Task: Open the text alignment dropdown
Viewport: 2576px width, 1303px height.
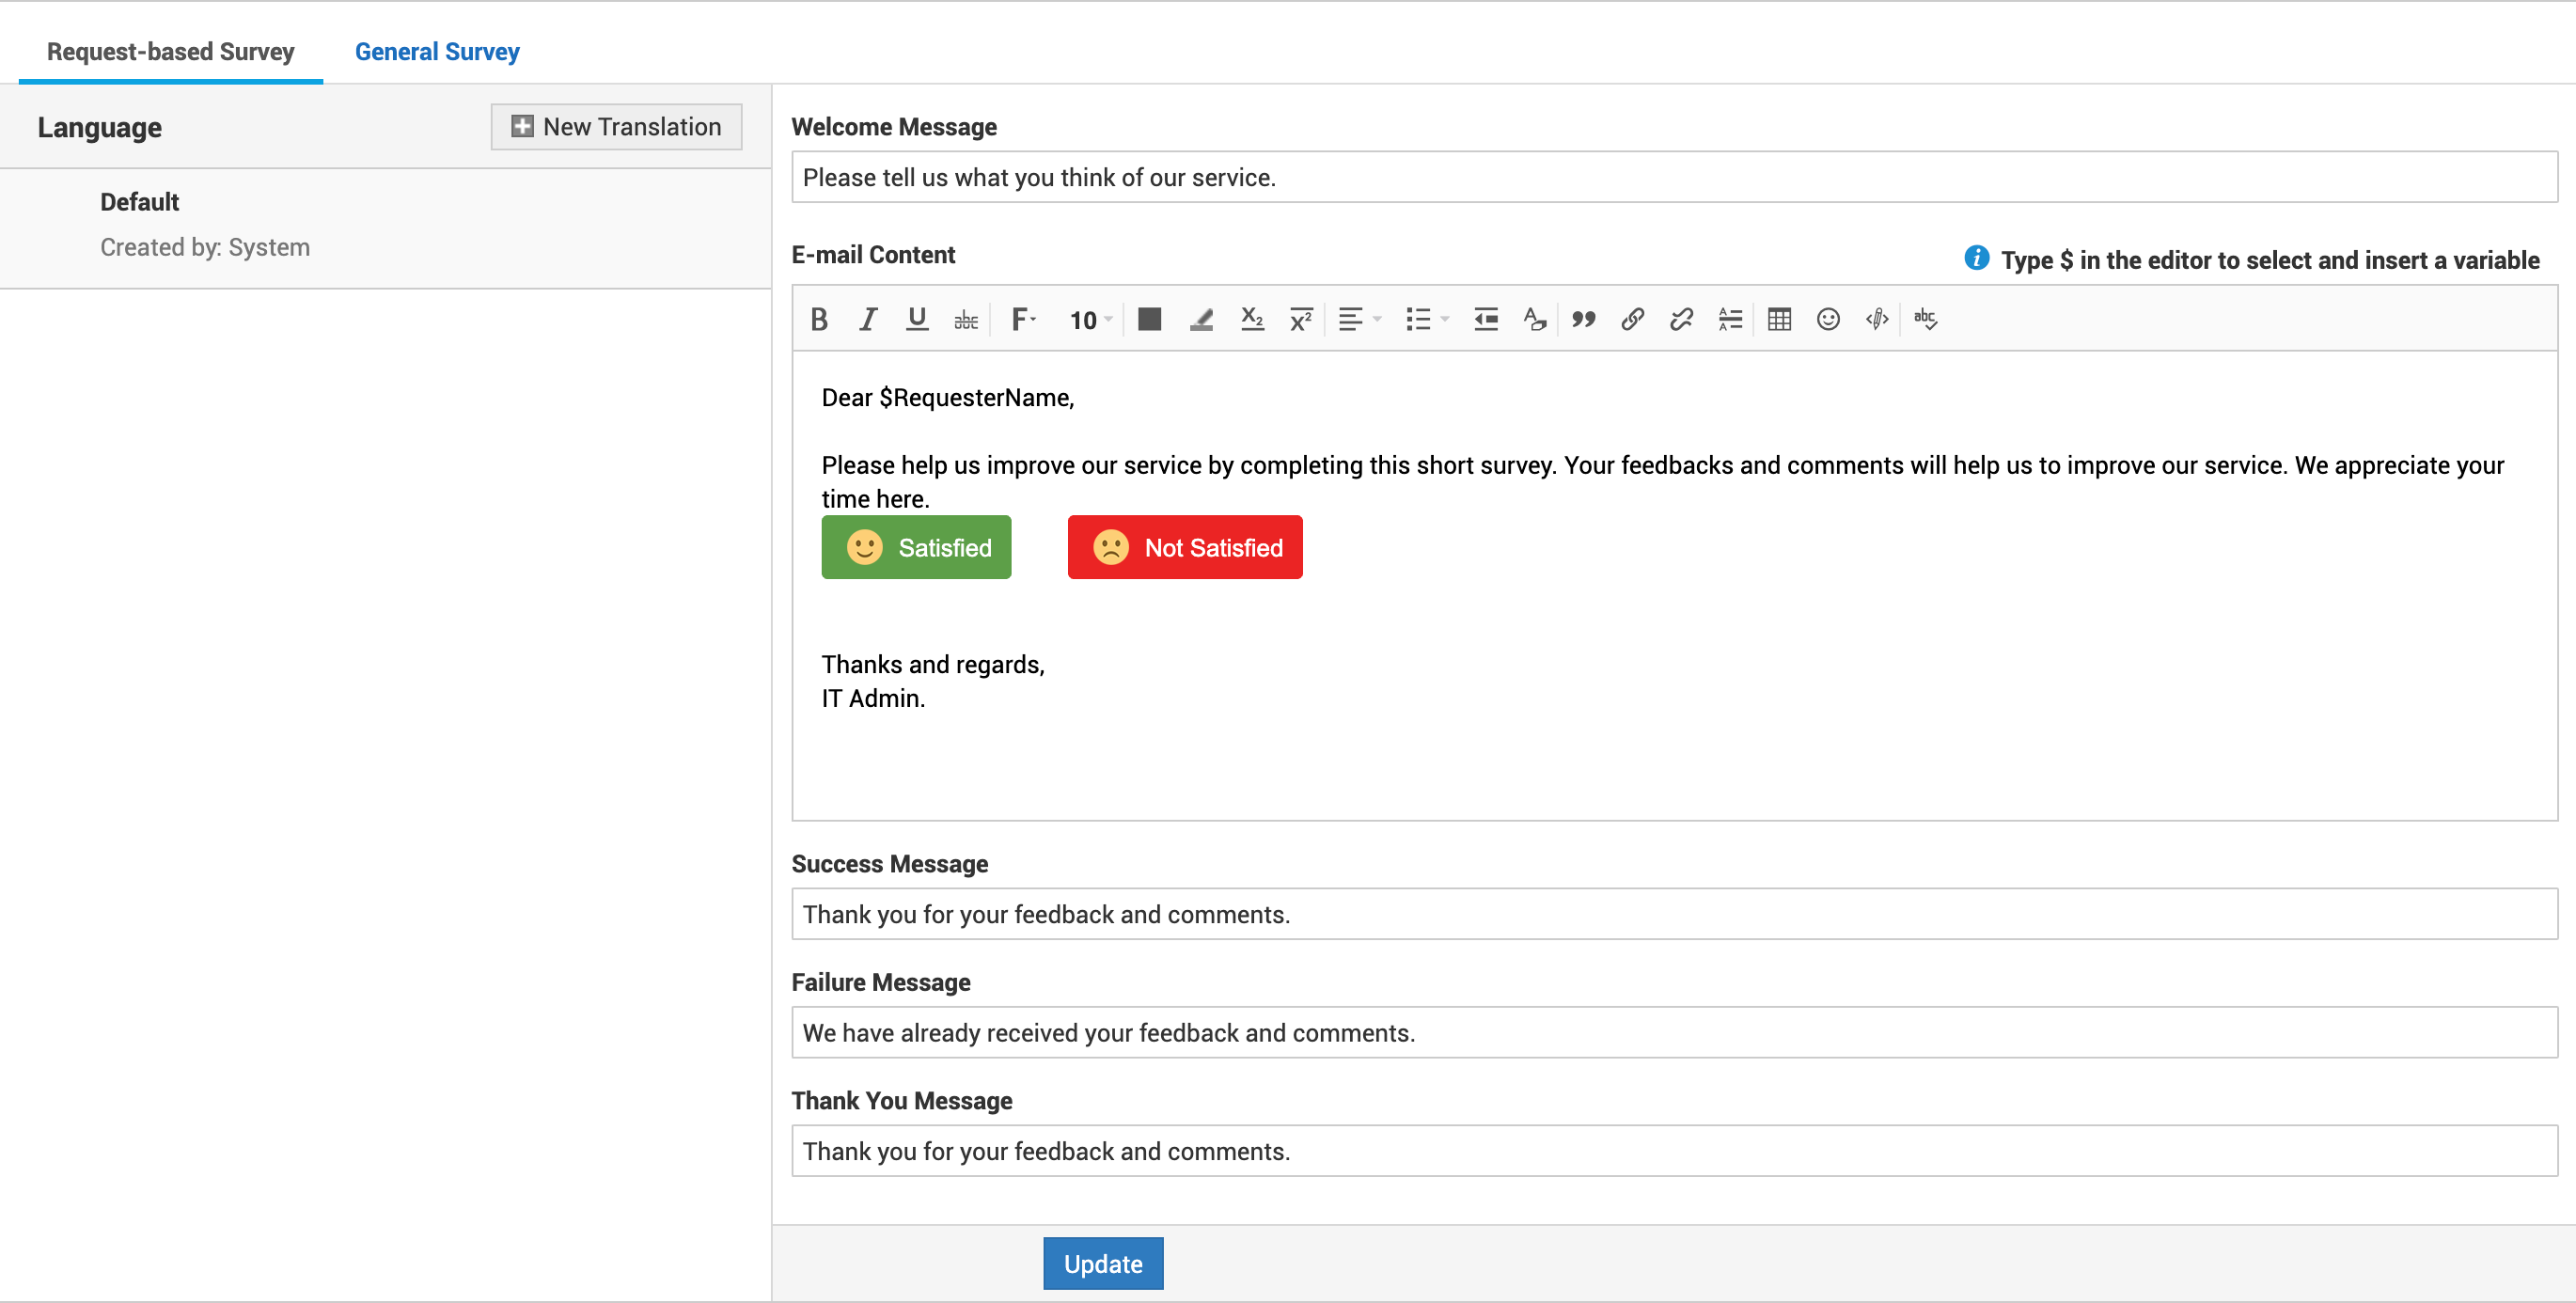Action: point(1359,319)
